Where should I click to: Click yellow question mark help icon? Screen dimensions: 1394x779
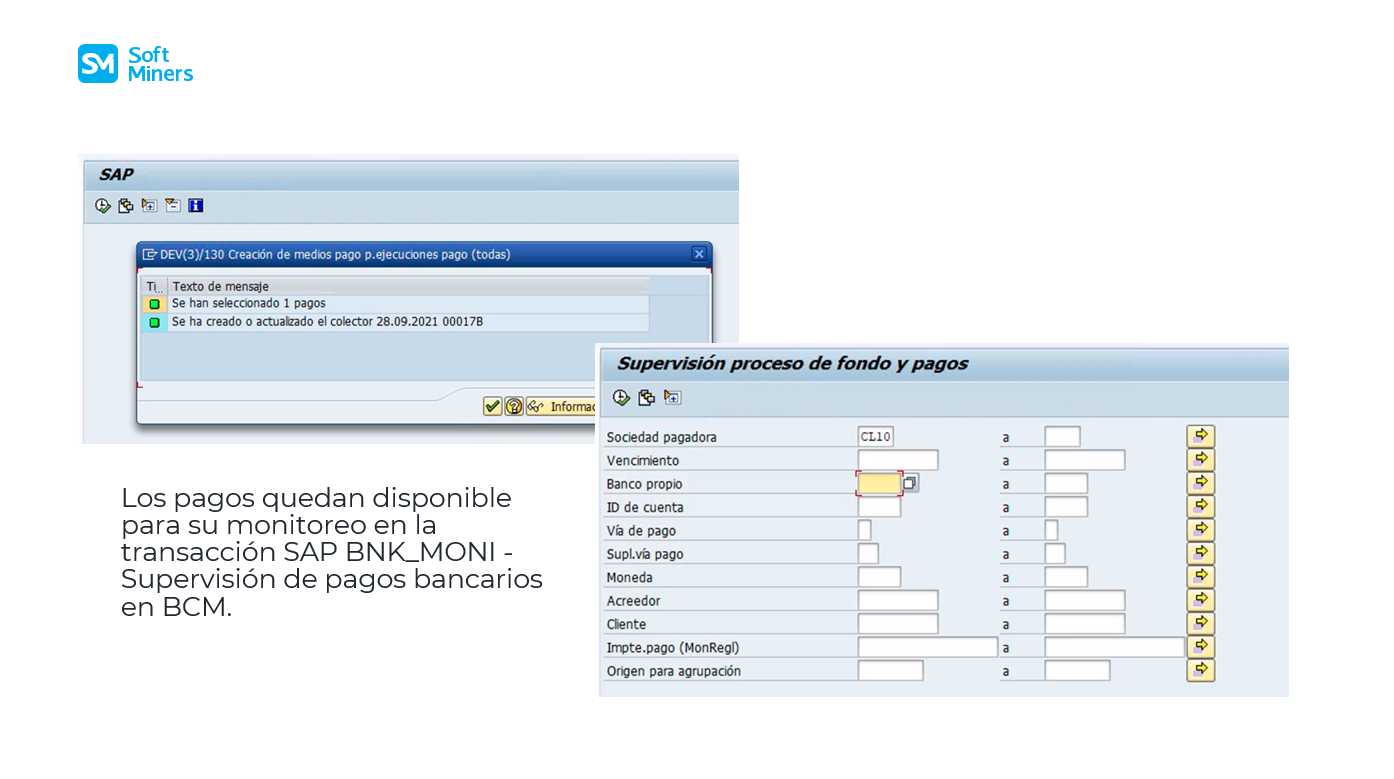(514, 406)
